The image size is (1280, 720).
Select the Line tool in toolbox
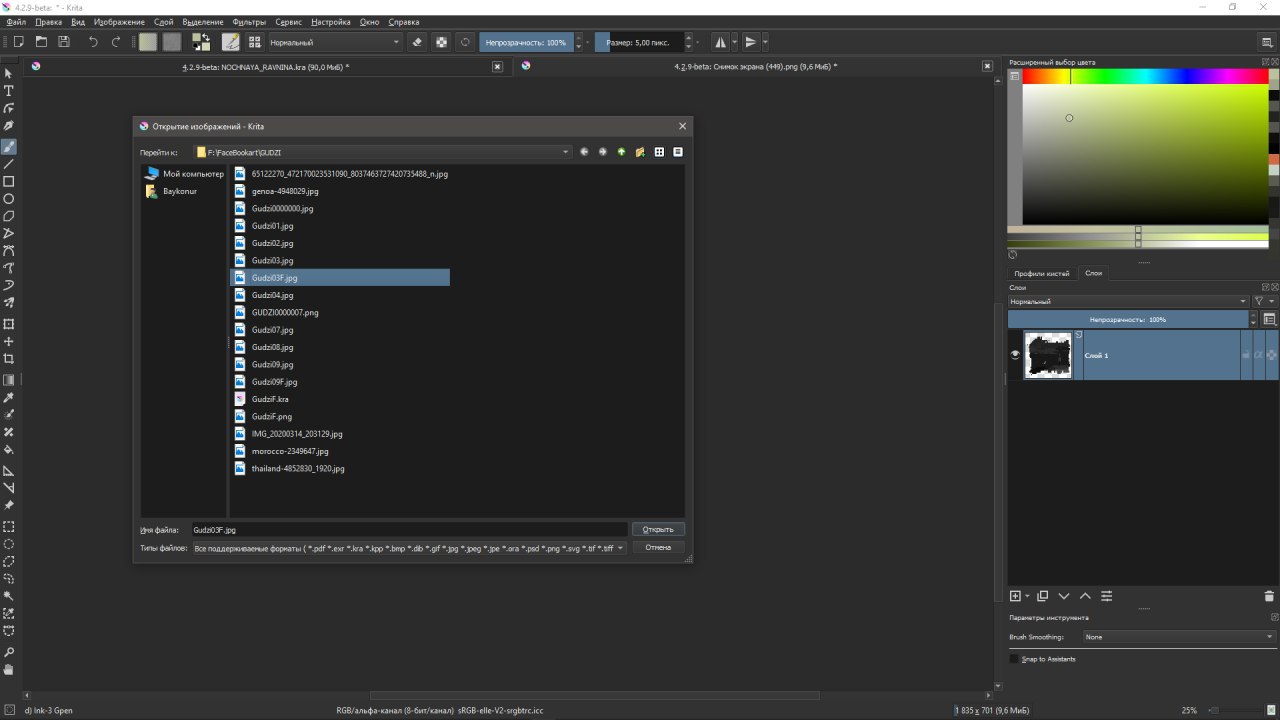tap(9, 164)
